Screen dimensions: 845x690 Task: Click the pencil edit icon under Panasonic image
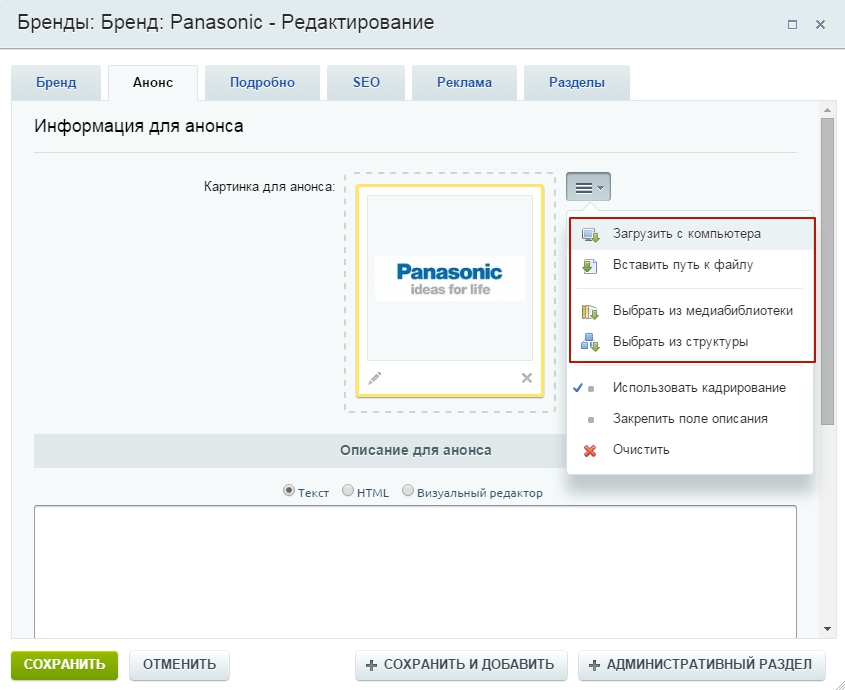click(375, 378)
